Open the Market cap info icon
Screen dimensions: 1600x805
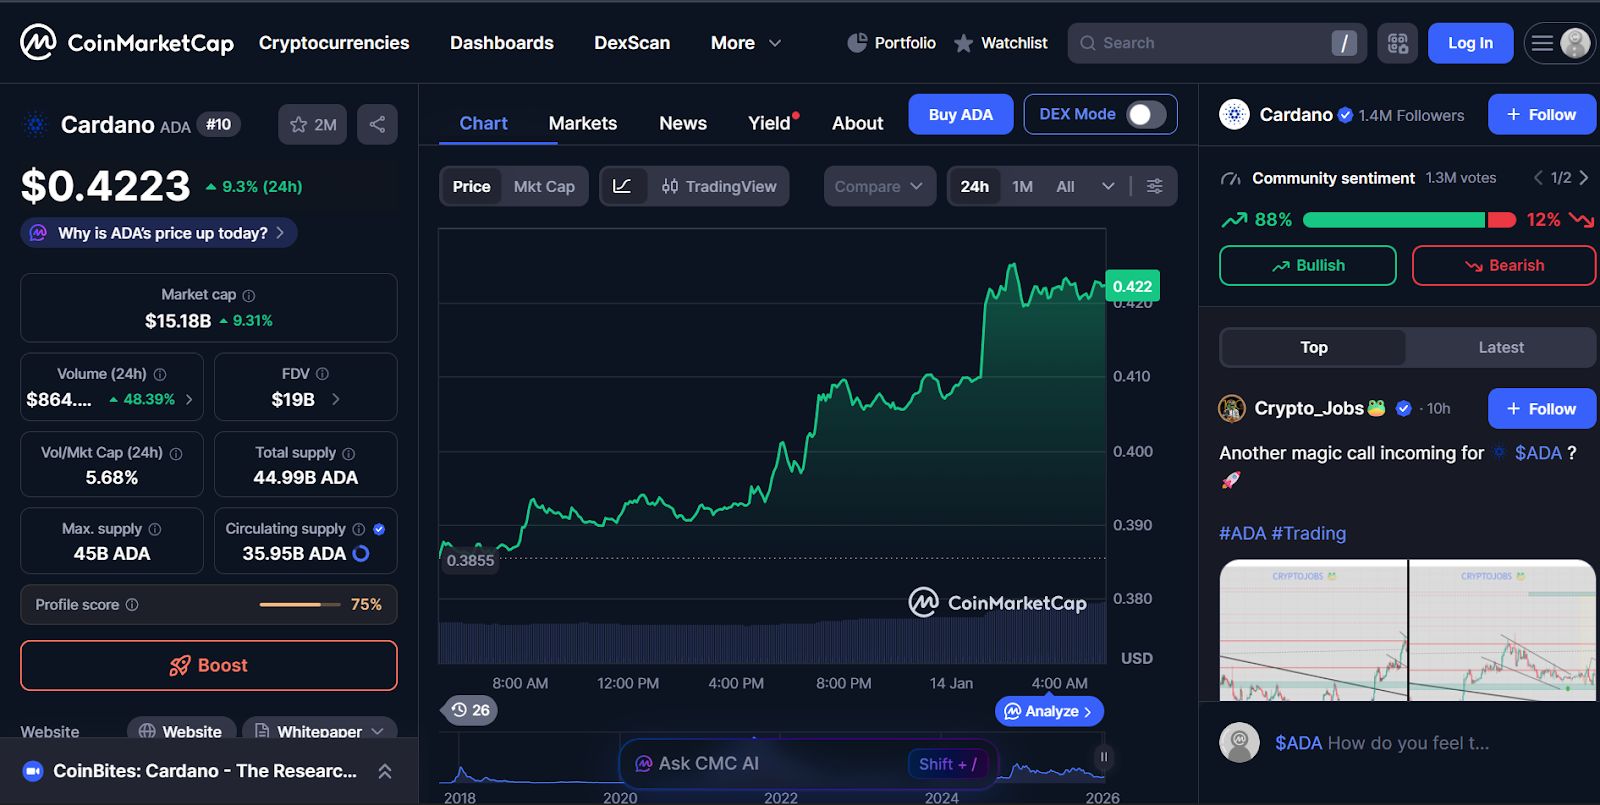(249, 295)
